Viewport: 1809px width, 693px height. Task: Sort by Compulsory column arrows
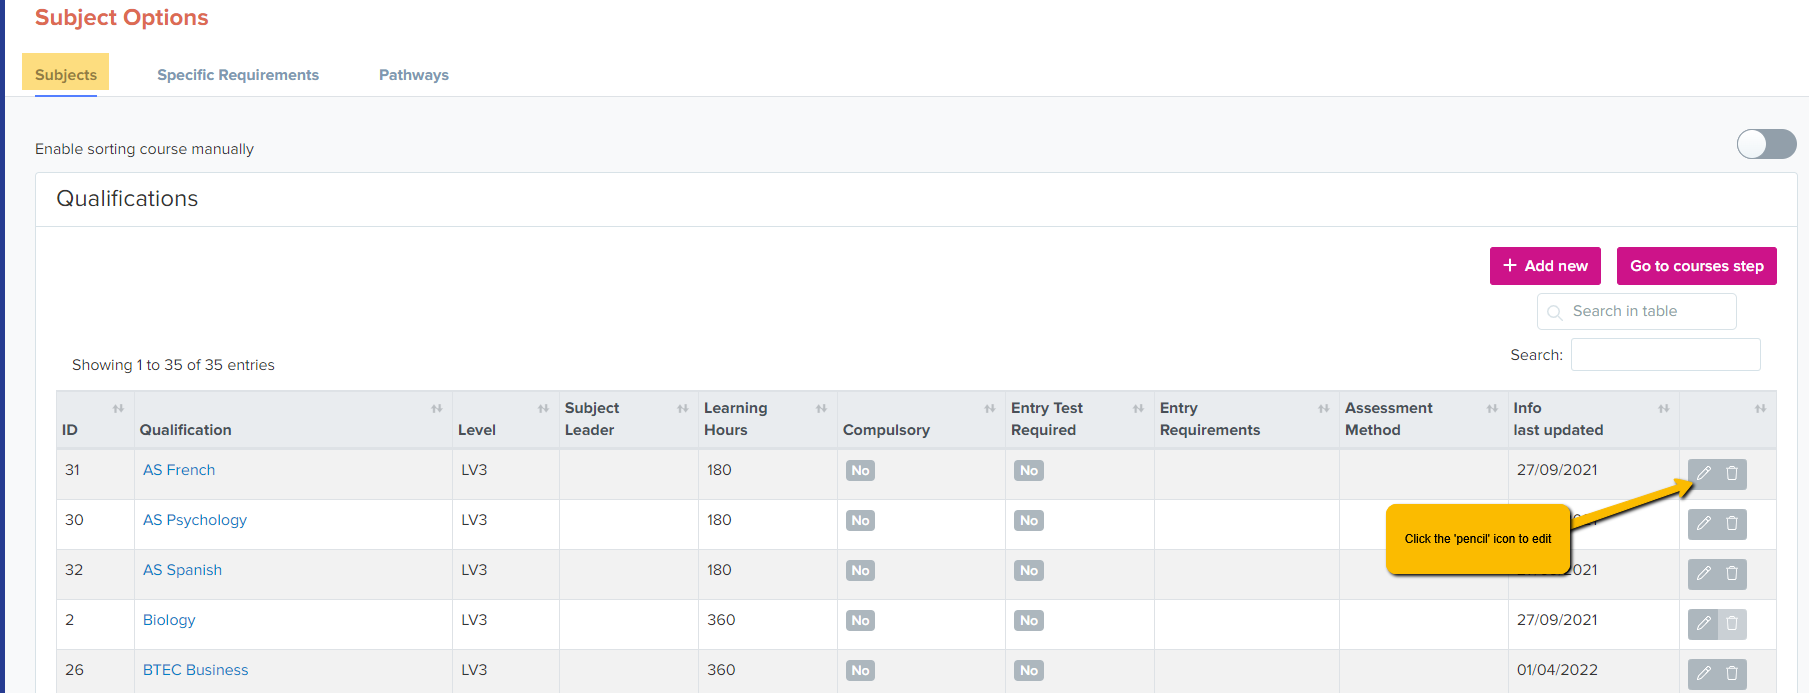[990, 408]
